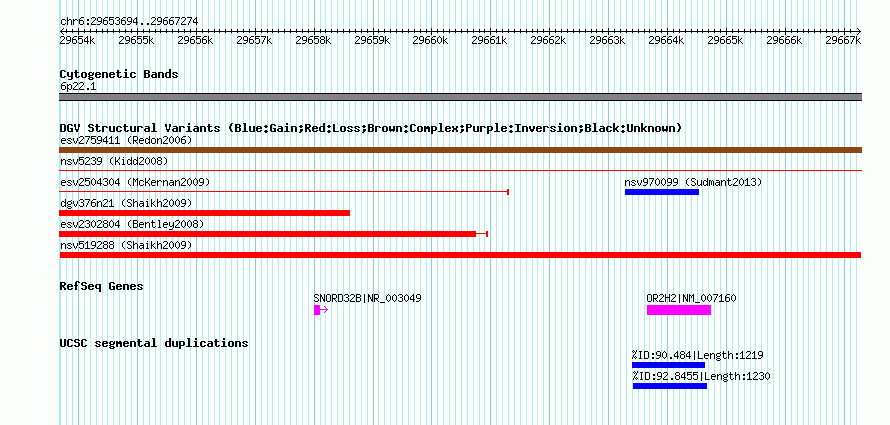This screenshot has height=425, width=890.
Task: Click the RefSeq Genes track title
Action: (x=101, y=286)
